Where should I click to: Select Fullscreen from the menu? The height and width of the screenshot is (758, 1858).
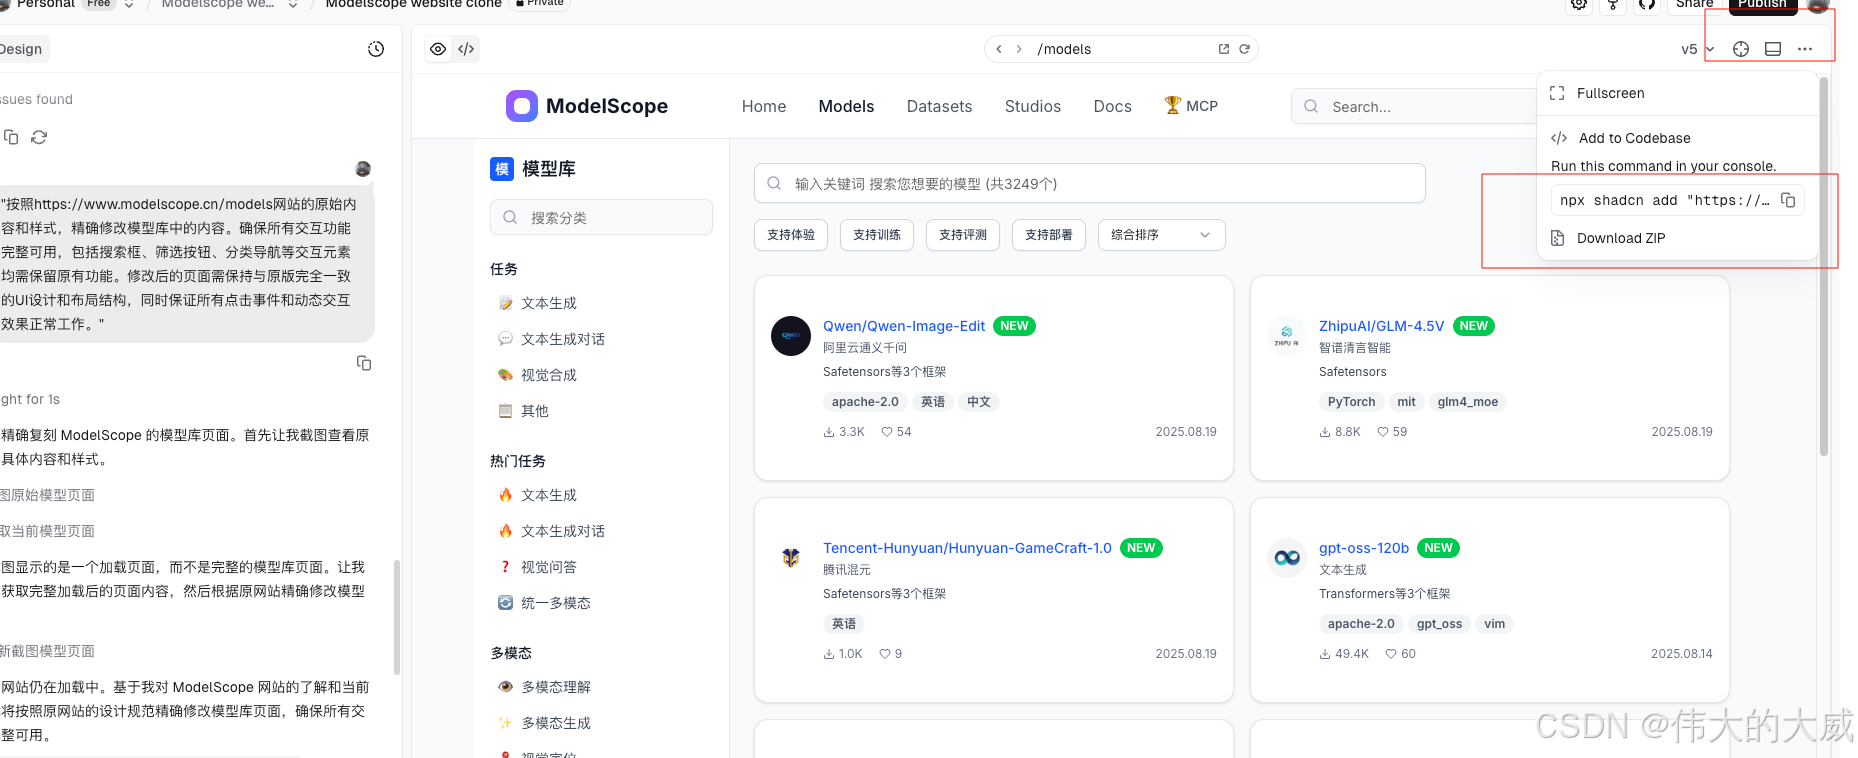click(1677, 93)
